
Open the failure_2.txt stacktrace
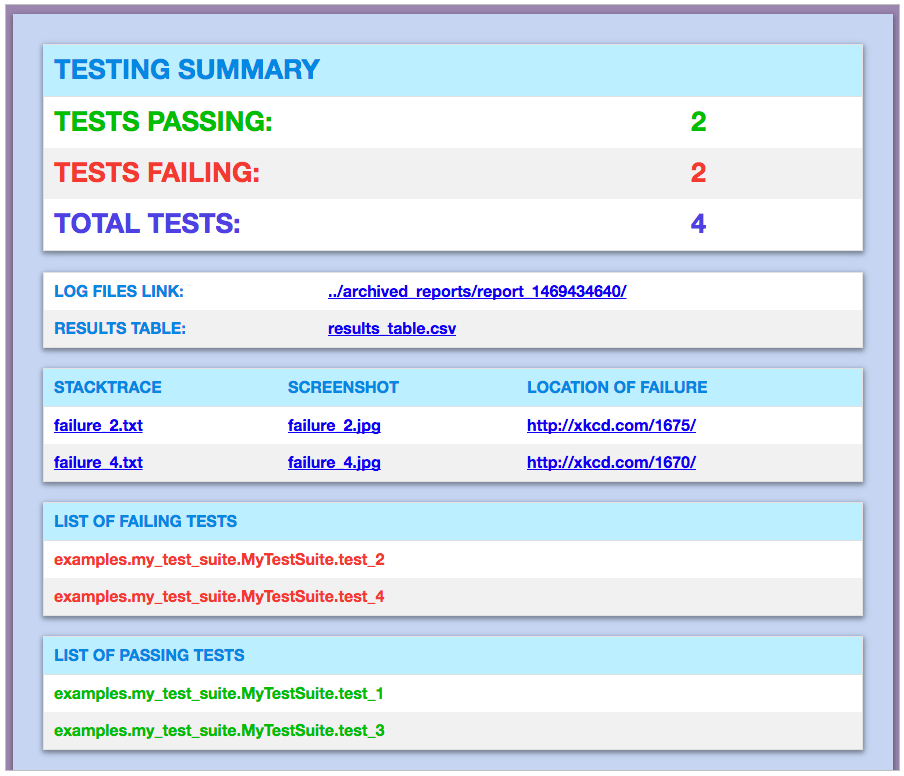(x=98, y=425)
